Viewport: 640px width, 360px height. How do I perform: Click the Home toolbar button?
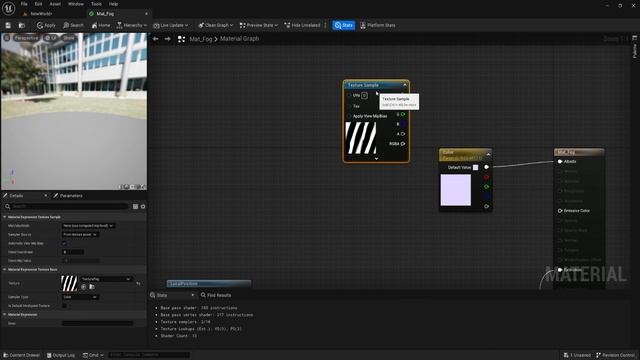(101, 25)
